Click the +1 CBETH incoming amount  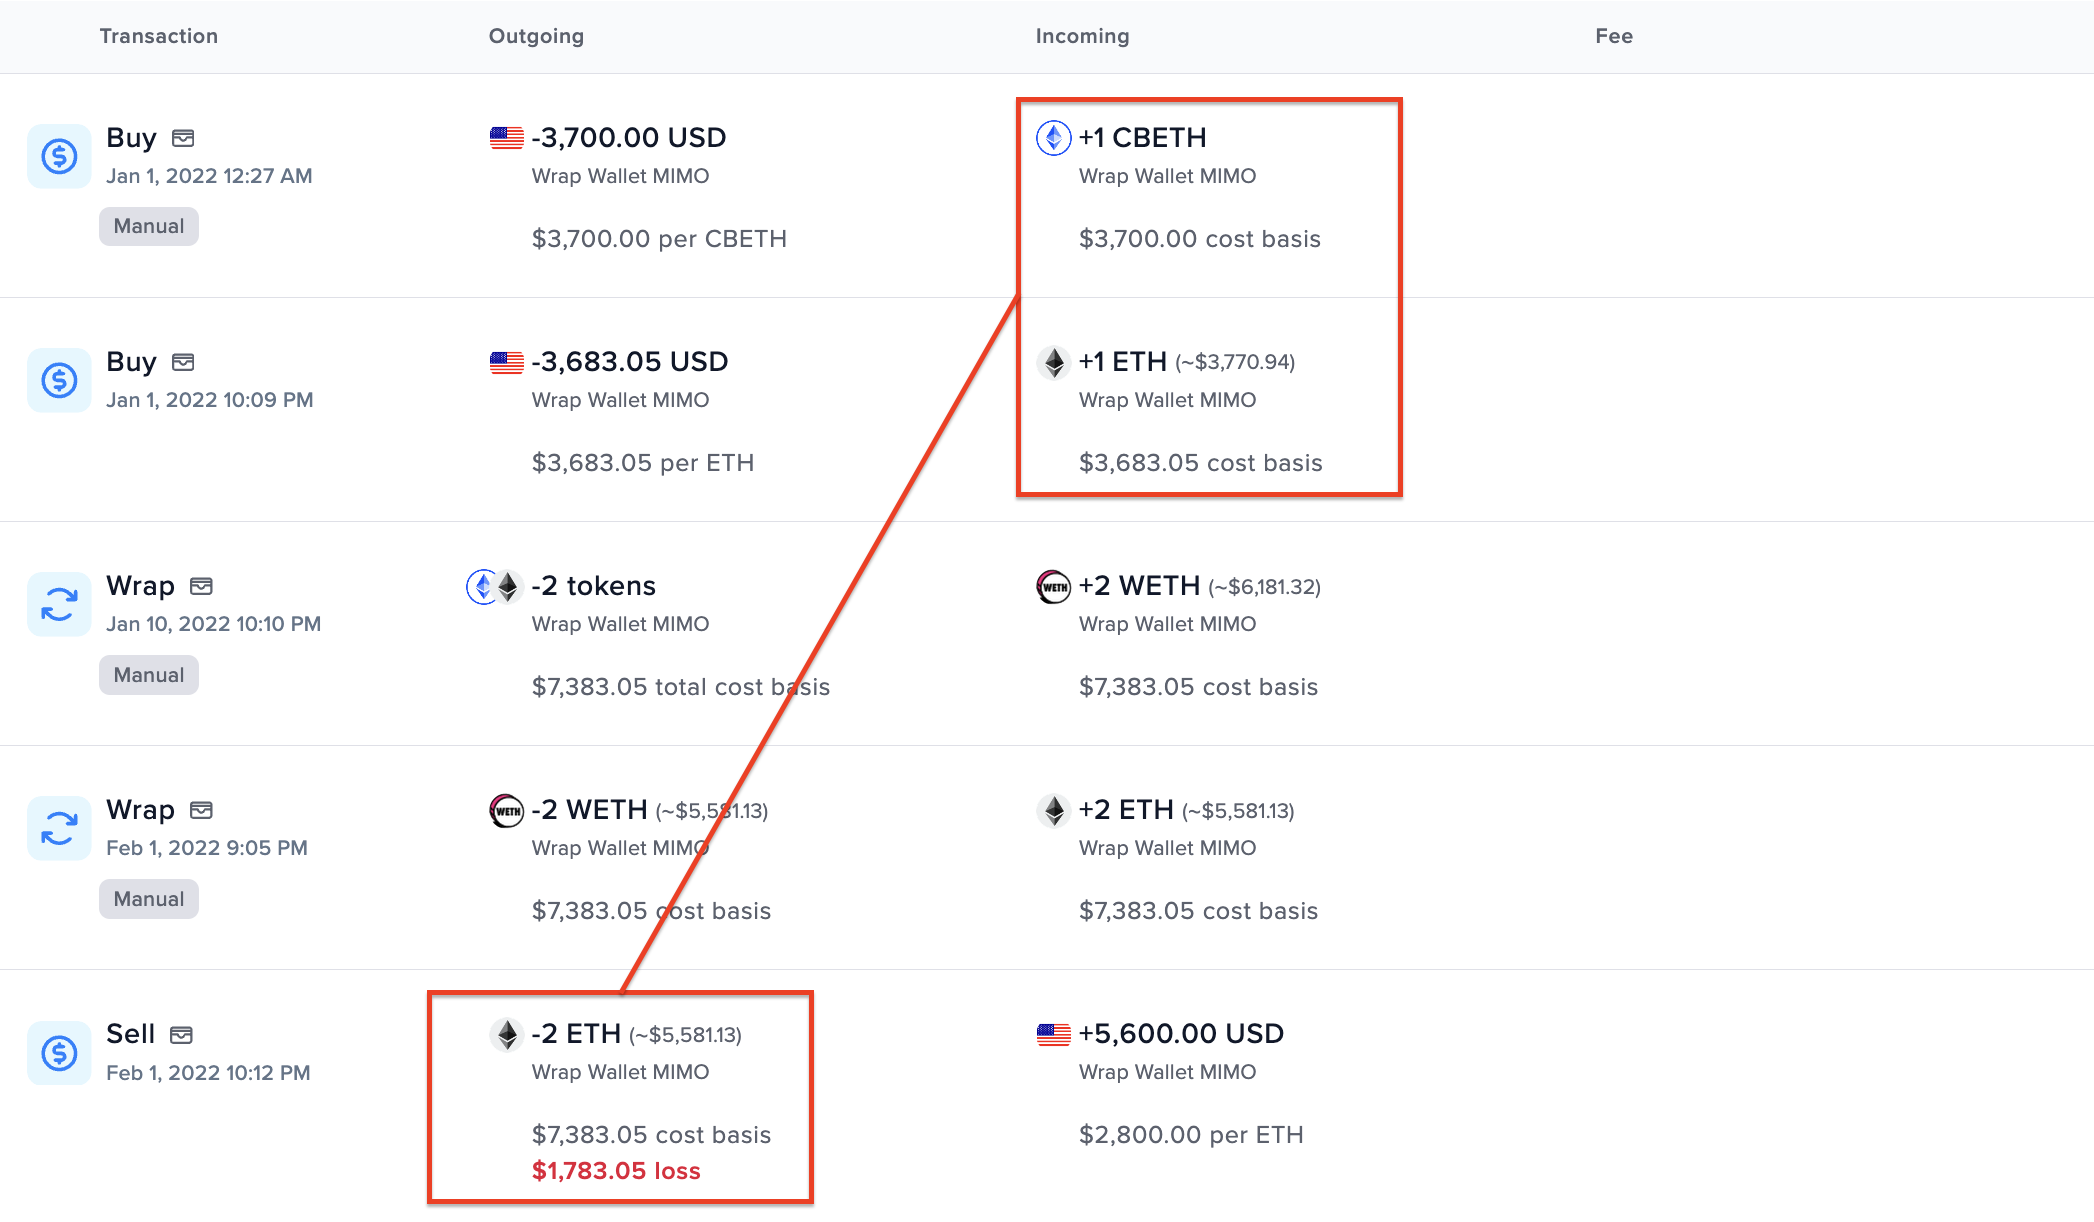[x=1143, y=138]
